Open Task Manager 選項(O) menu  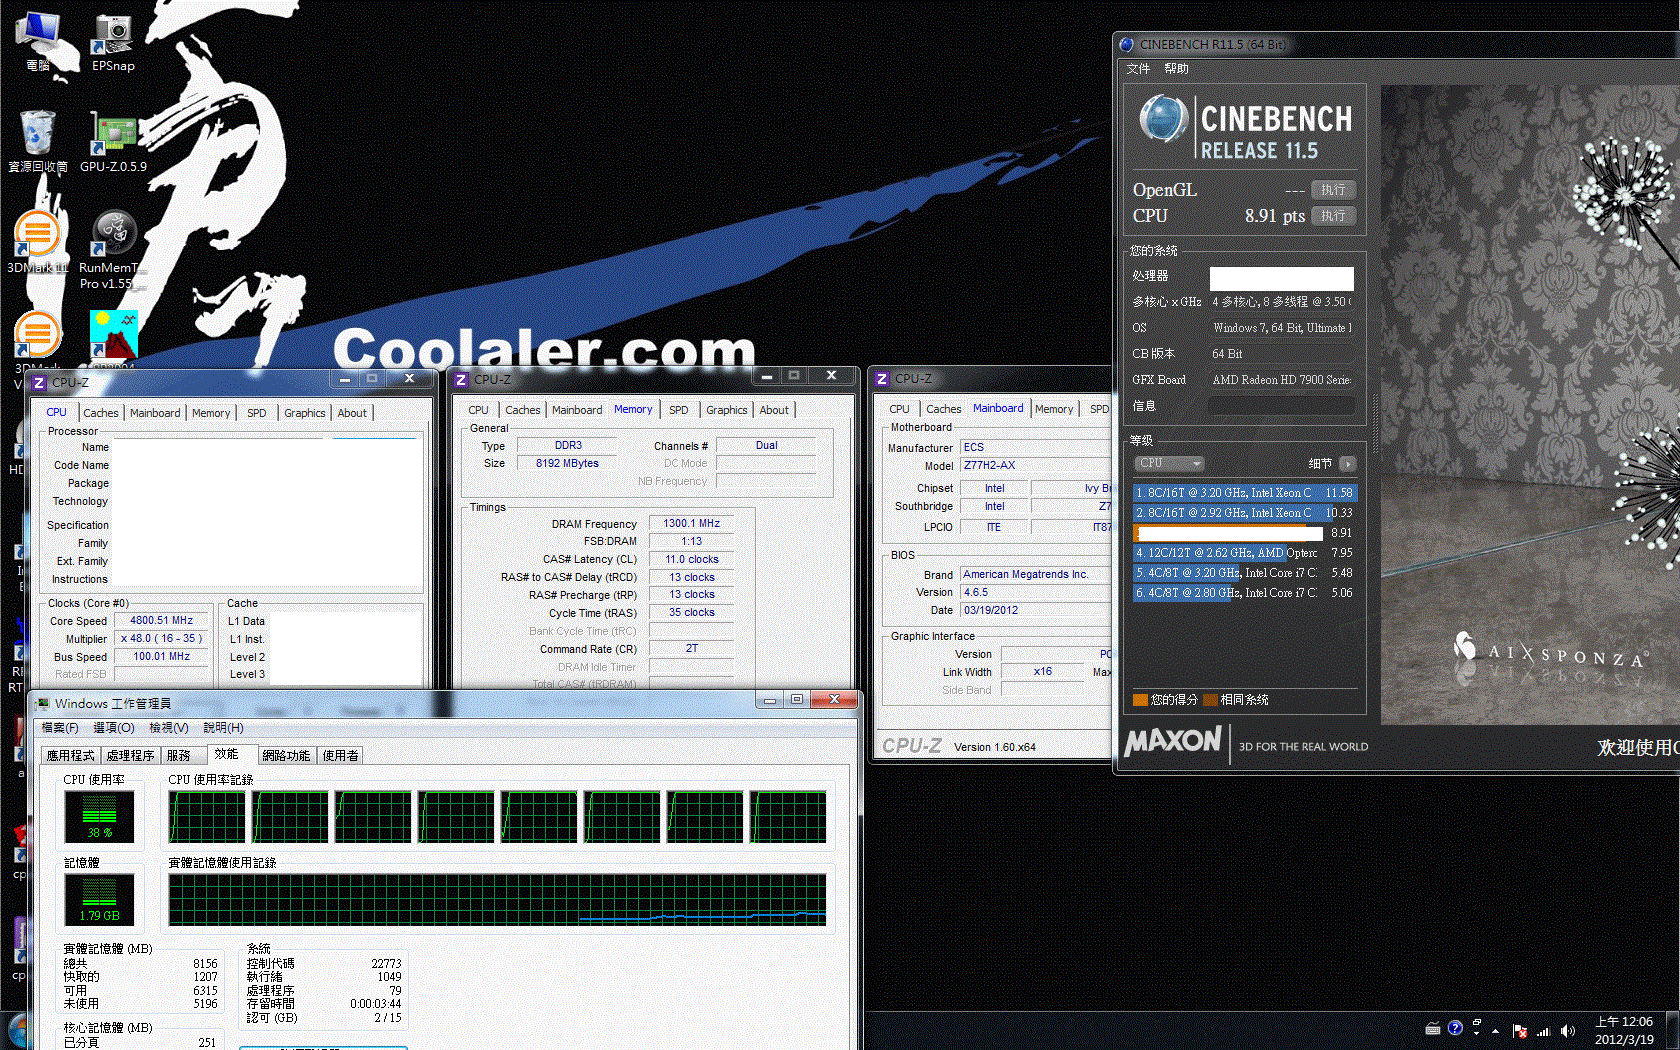pos(113,728)
